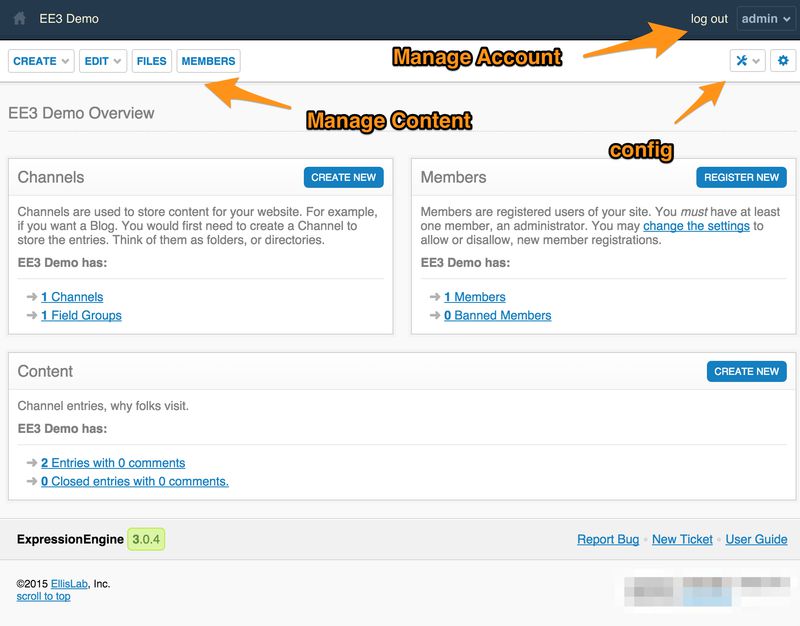Create a new channel with Create New
This screenshot has height=626, width=800.
click(343, 177)
